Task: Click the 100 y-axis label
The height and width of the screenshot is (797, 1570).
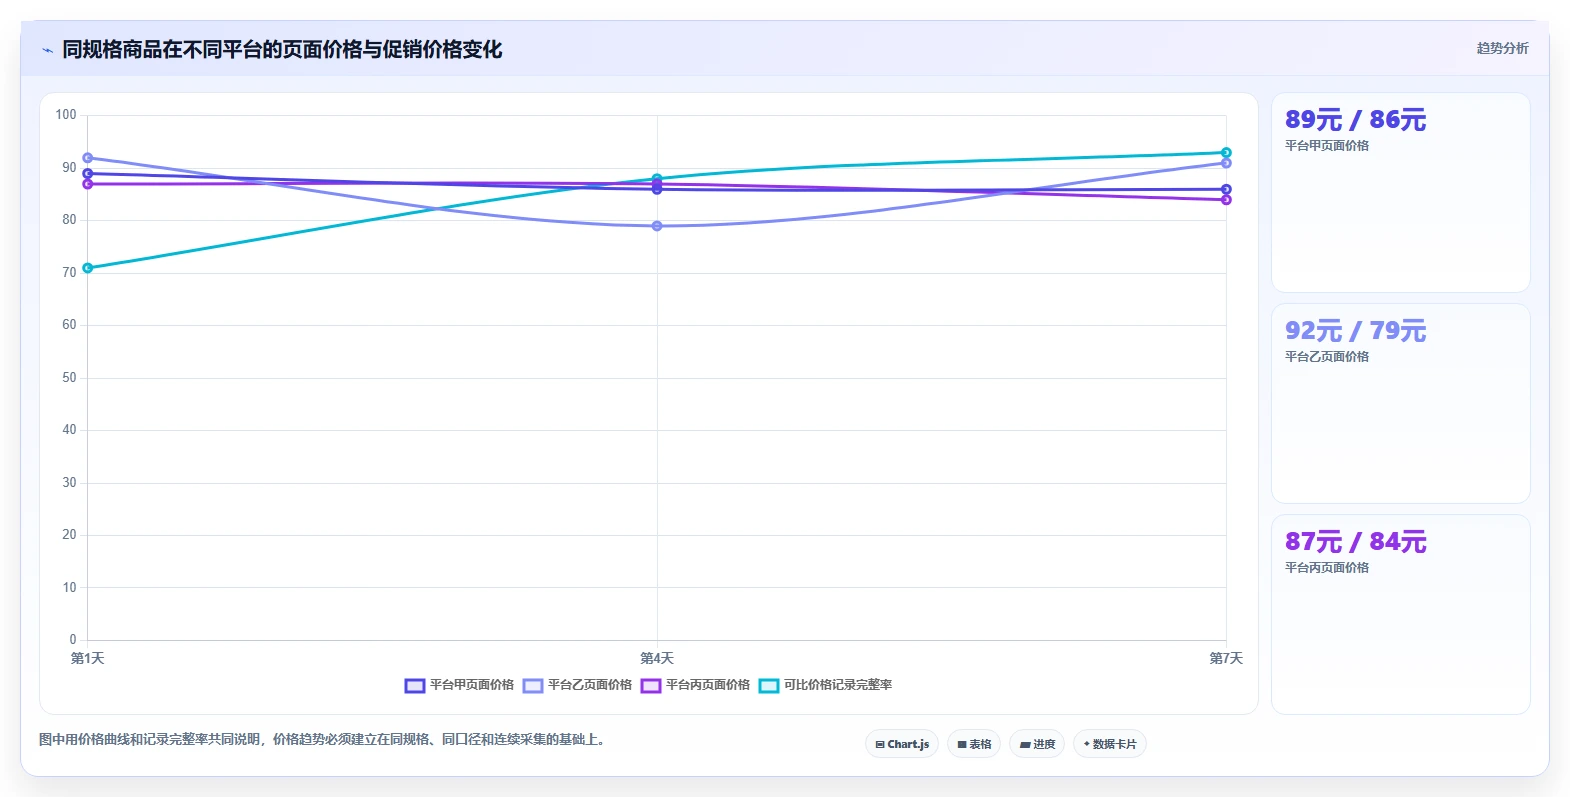Action: click(66, 115)
